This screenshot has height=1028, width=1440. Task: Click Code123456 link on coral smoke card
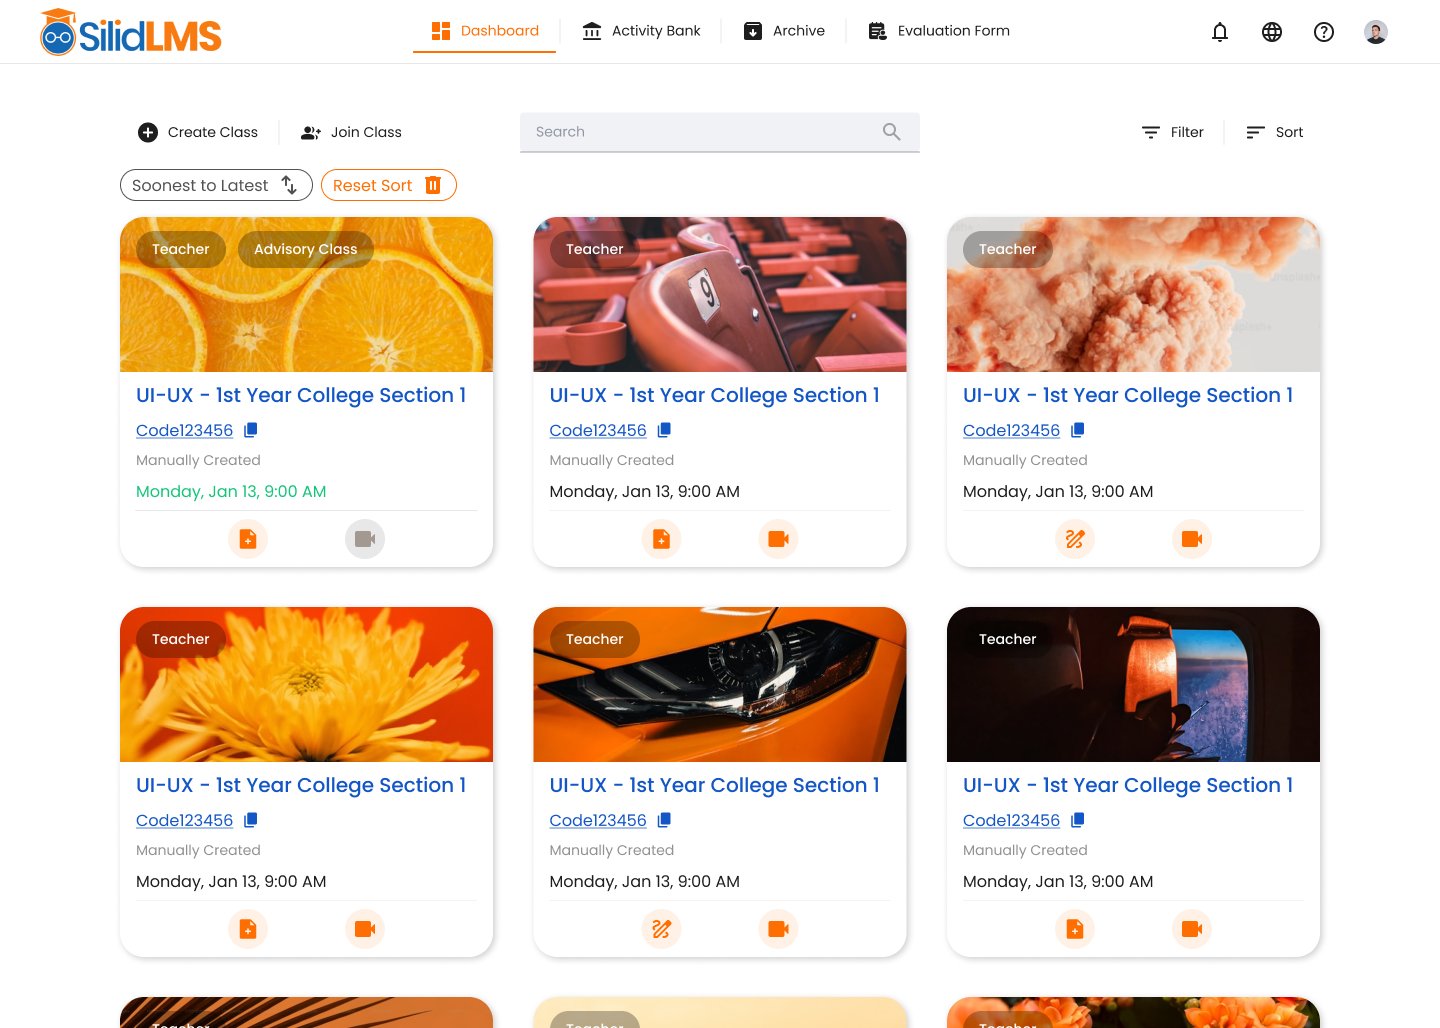[x=1011, y=430]
